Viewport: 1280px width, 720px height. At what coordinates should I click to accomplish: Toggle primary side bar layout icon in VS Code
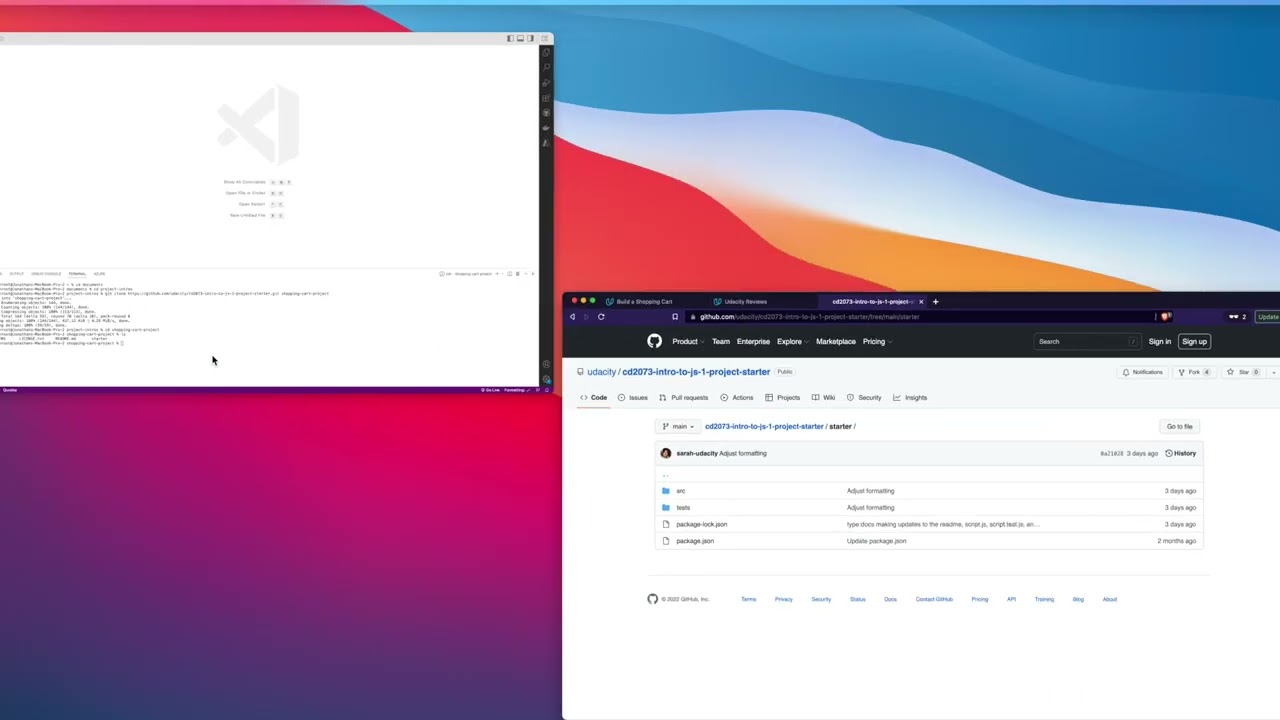(510, 38)
